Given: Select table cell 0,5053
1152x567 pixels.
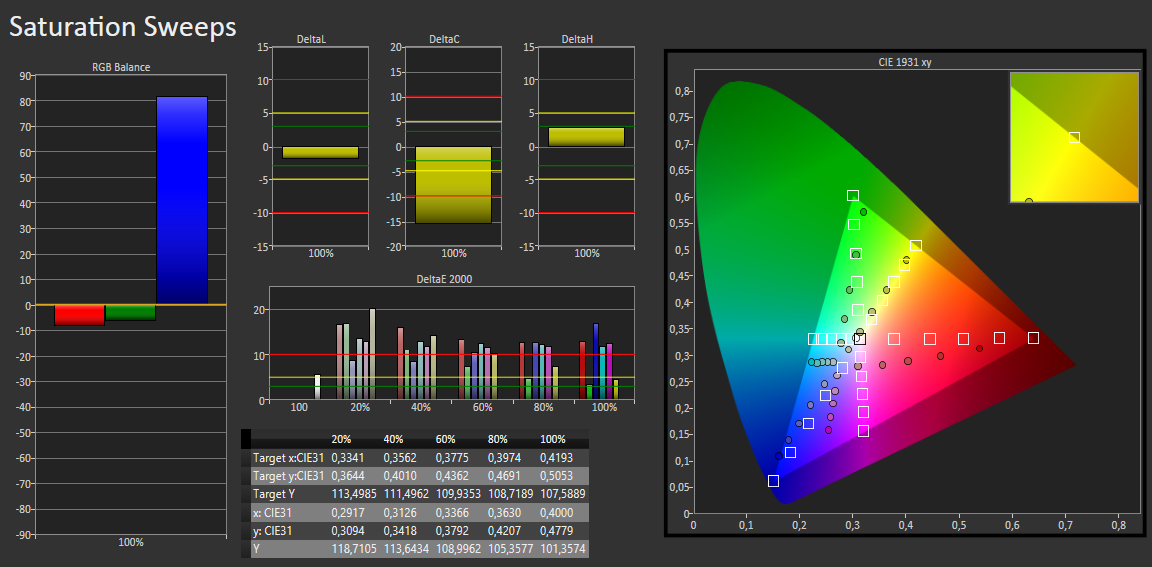Looking at the screenshot, I should 555,476.
